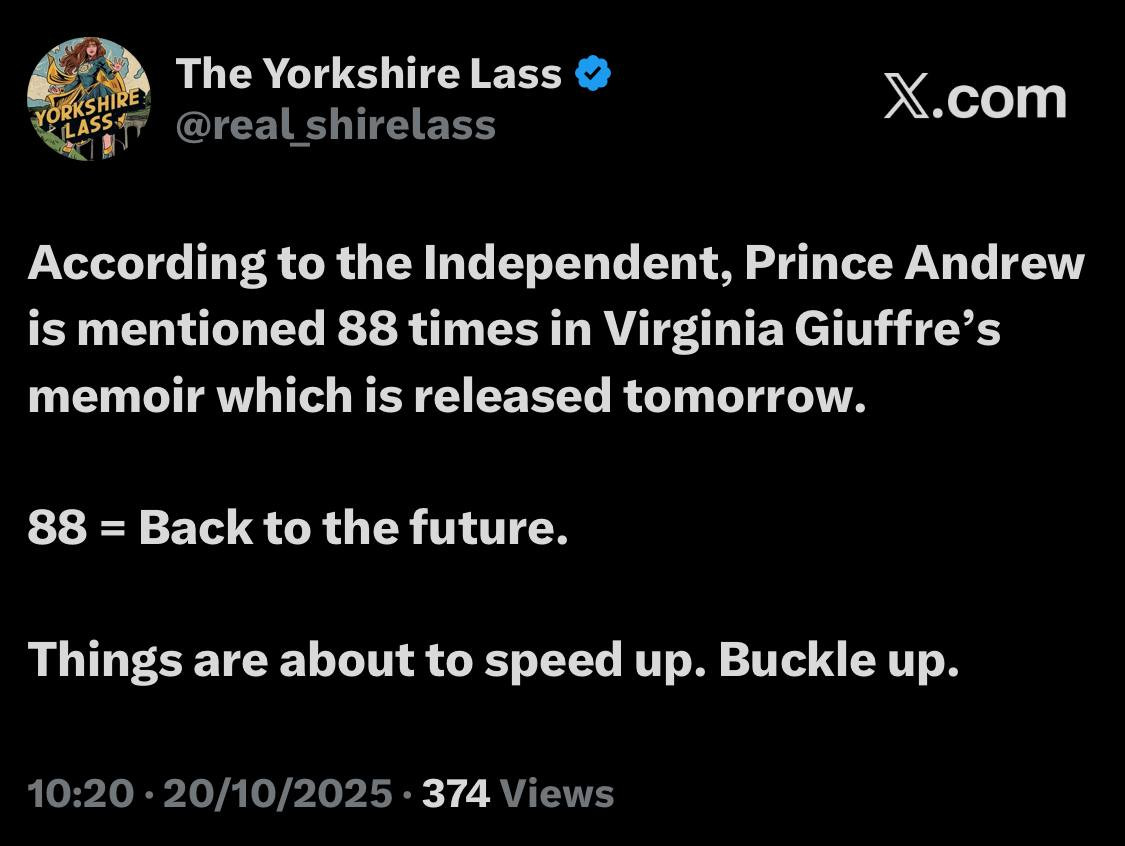The image size is (1125, 846).
Task: Open the 374 view count number
Action: (456, 794)
